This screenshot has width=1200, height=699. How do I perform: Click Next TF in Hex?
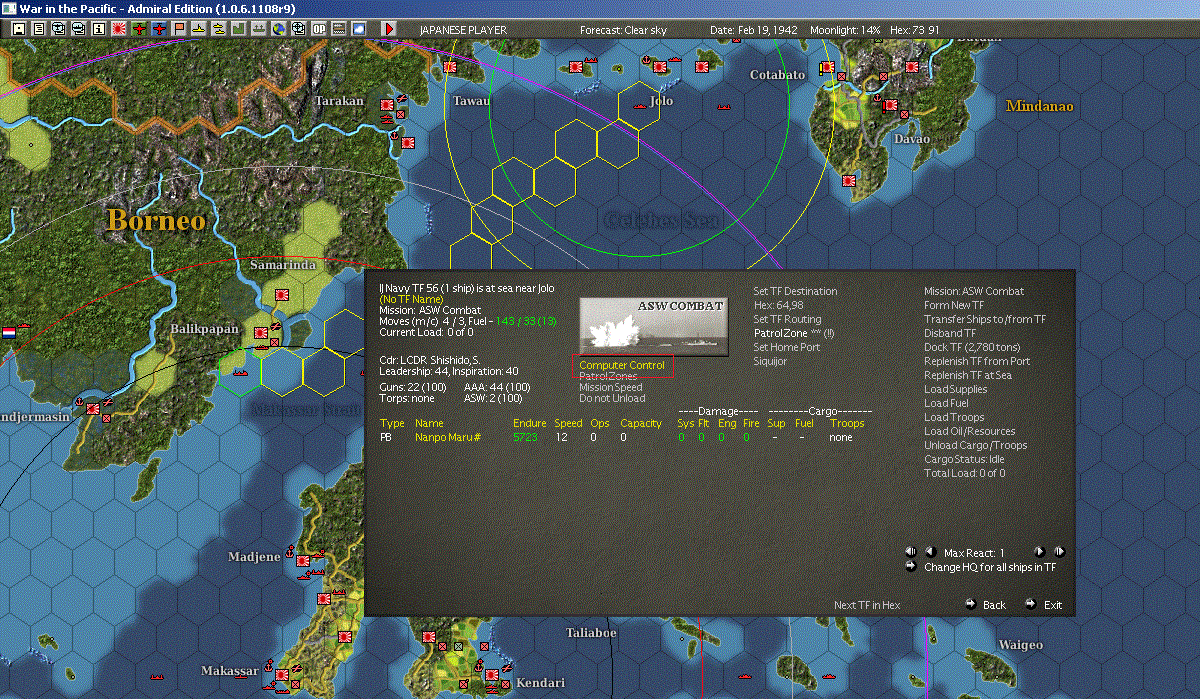867,605
